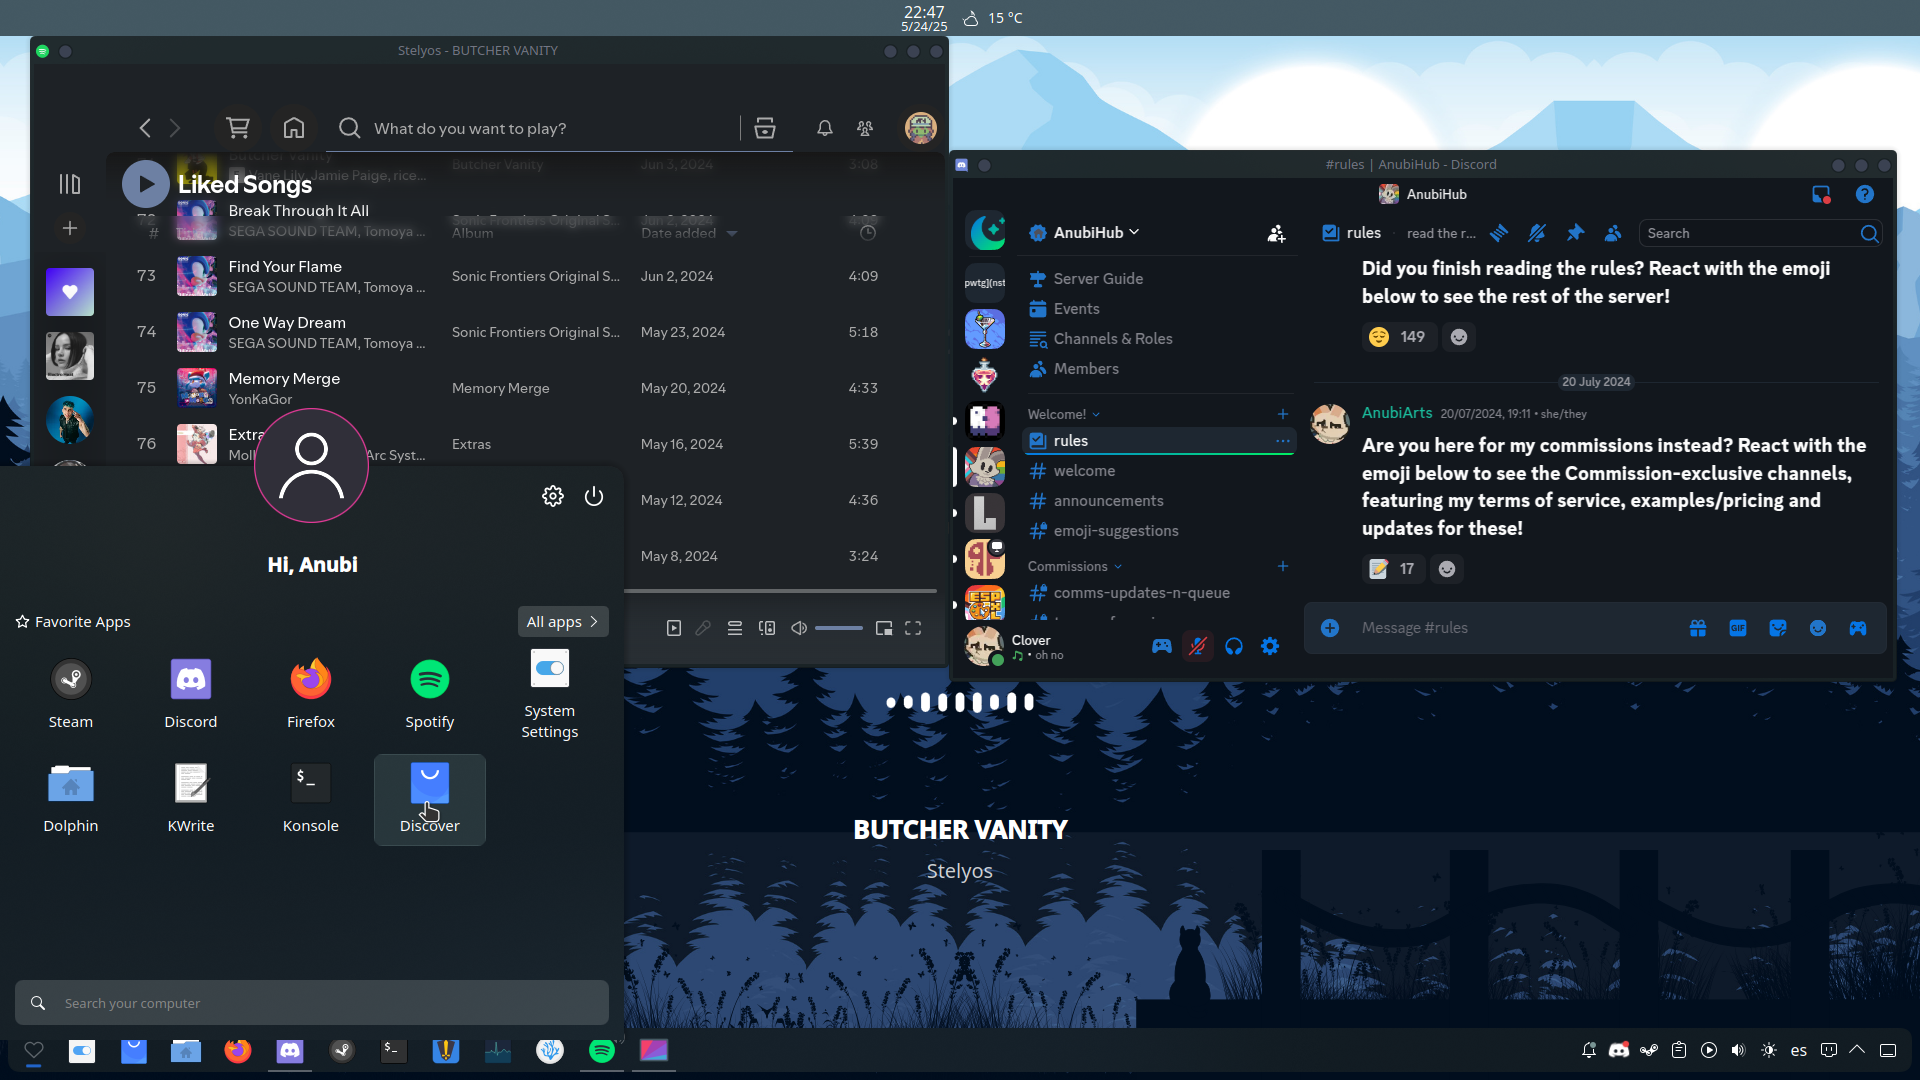Toggle Spotify miniplayer
Screen dimensions: 1920x1080
884,628
